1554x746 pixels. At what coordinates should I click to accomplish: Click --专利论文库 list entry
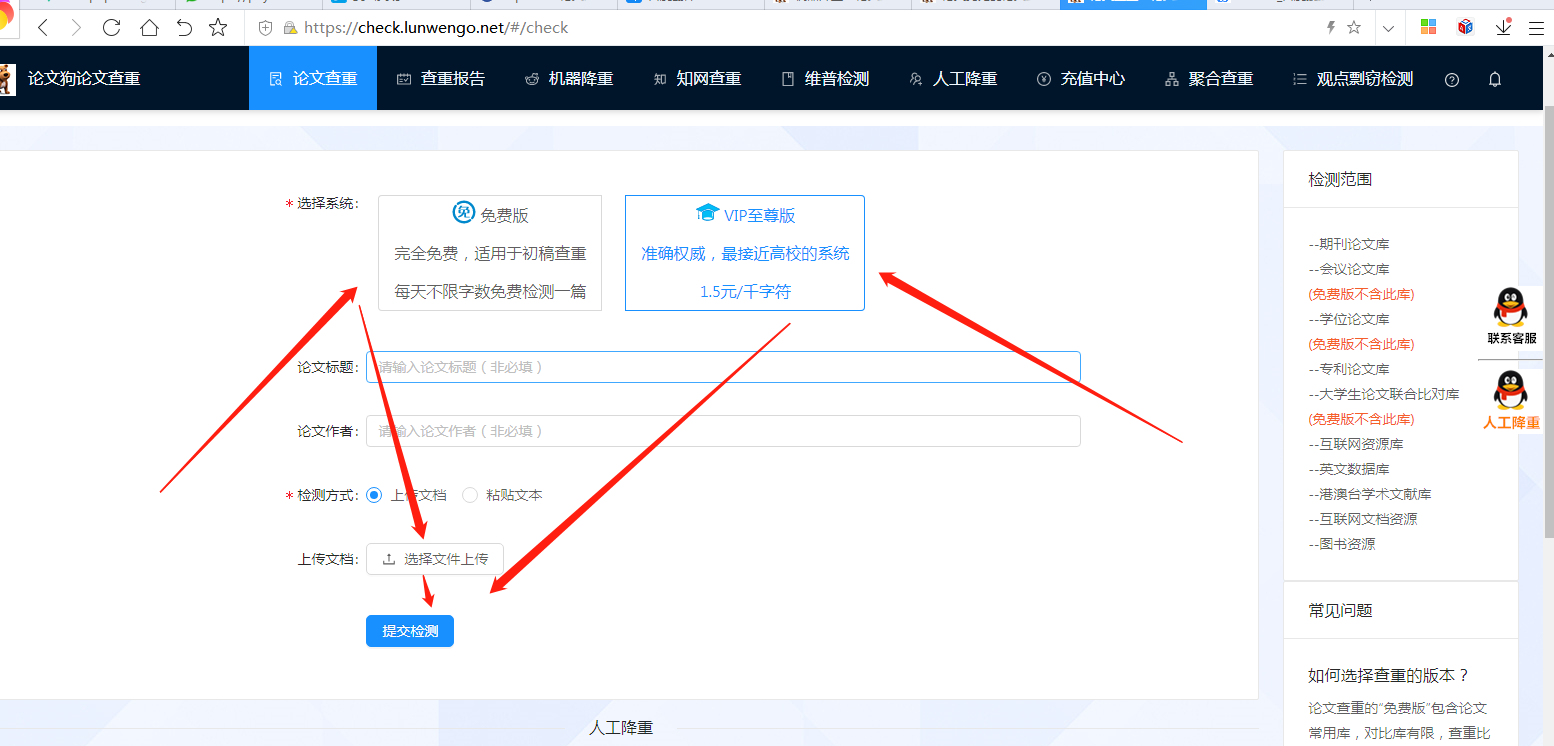(1348, 369)
